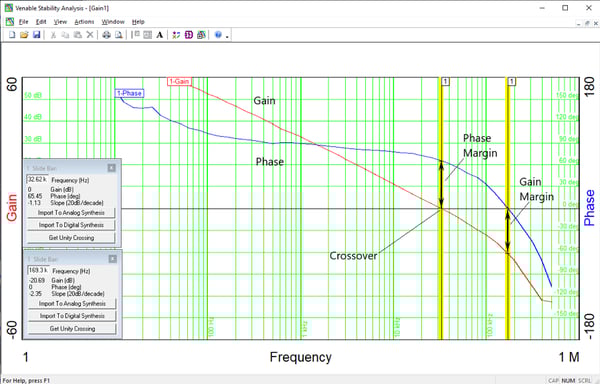The width and height of the screenshot is (600, 384).
Task: Click the 65.45 phase value in slide bar panel
Action: tap(35, 196)
